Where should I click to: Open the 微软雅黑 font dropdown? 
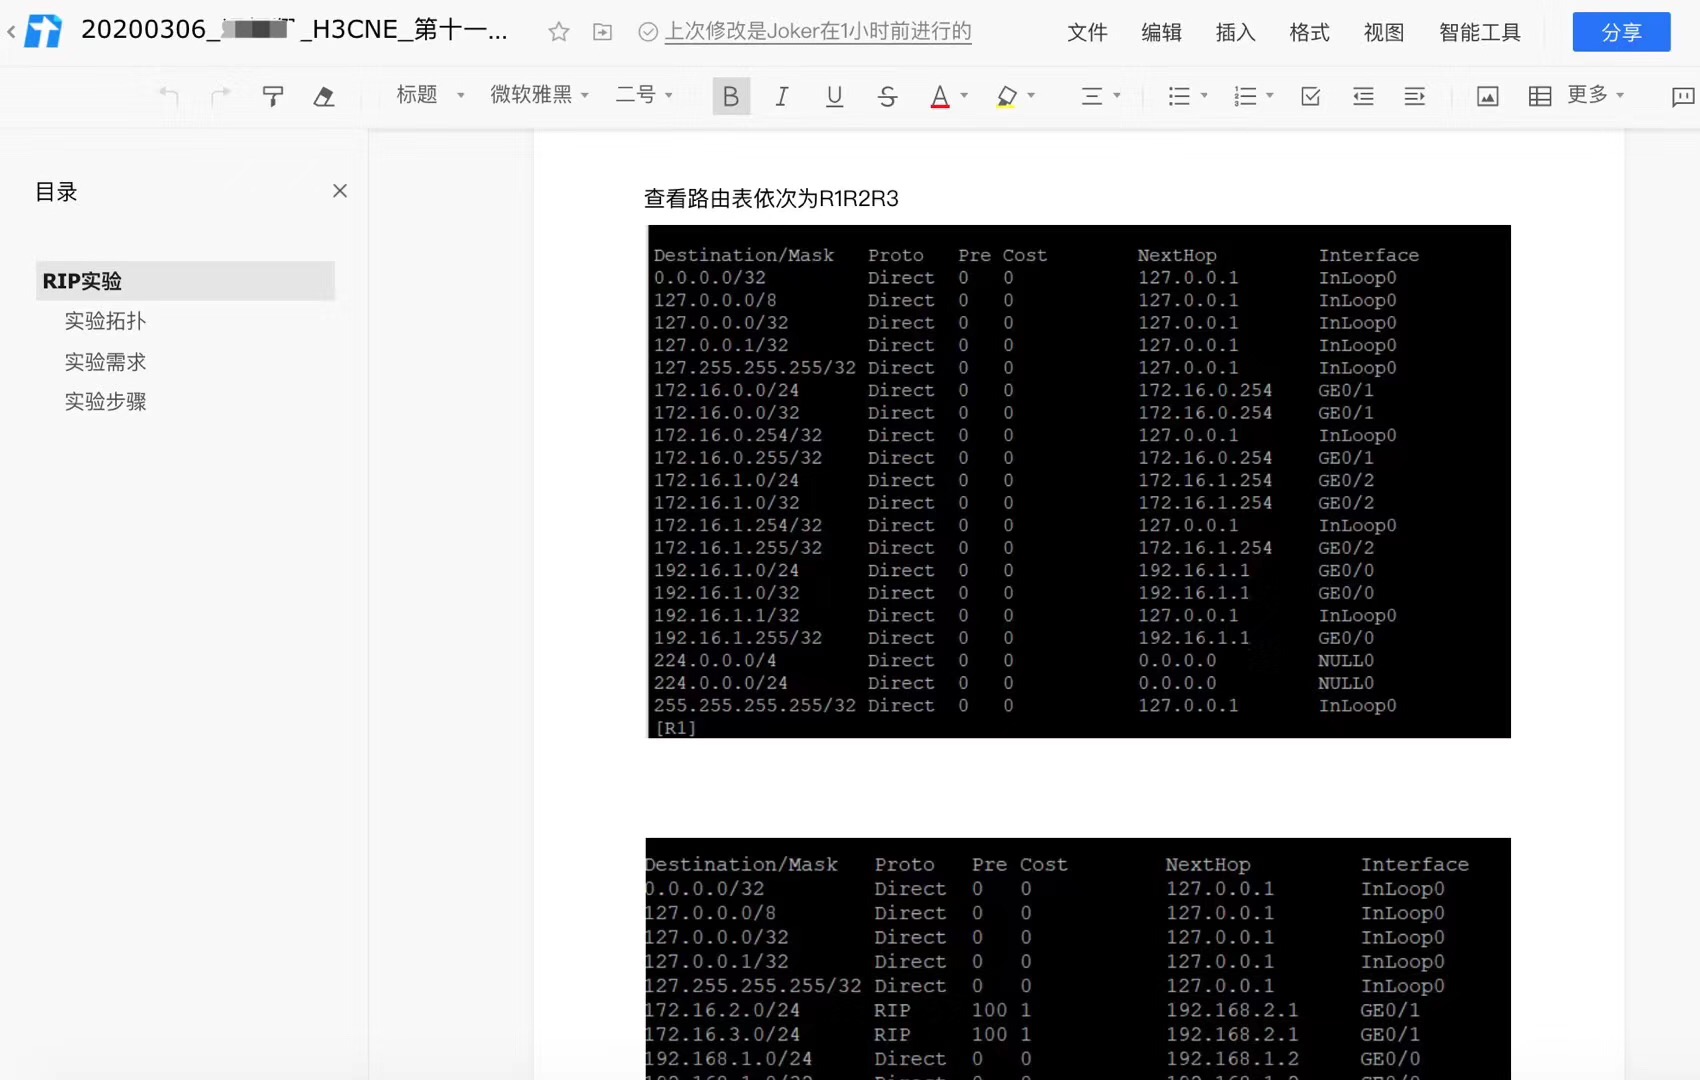click(539, 95)
